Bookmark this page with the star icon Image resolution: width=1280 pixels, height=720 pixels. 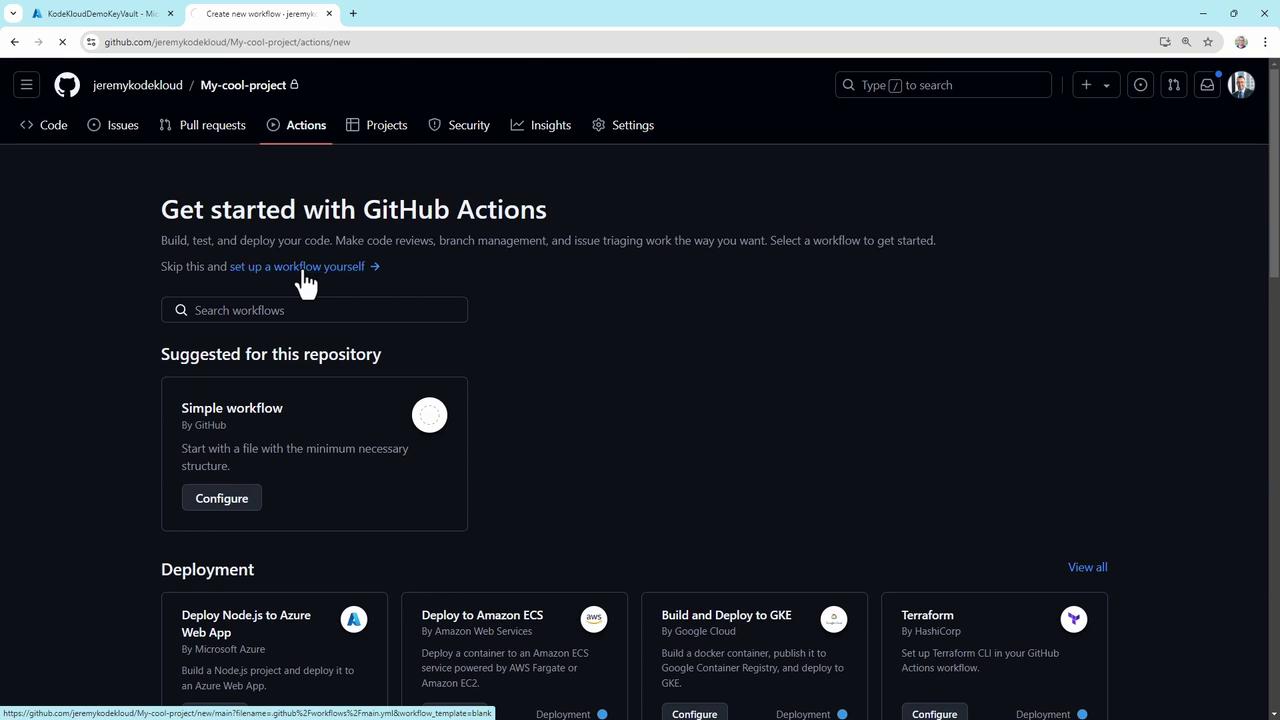1208,42
